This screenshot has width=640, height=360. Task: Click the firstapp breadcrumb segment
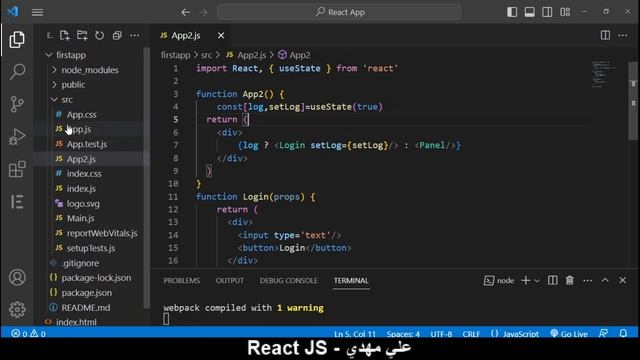176,55
